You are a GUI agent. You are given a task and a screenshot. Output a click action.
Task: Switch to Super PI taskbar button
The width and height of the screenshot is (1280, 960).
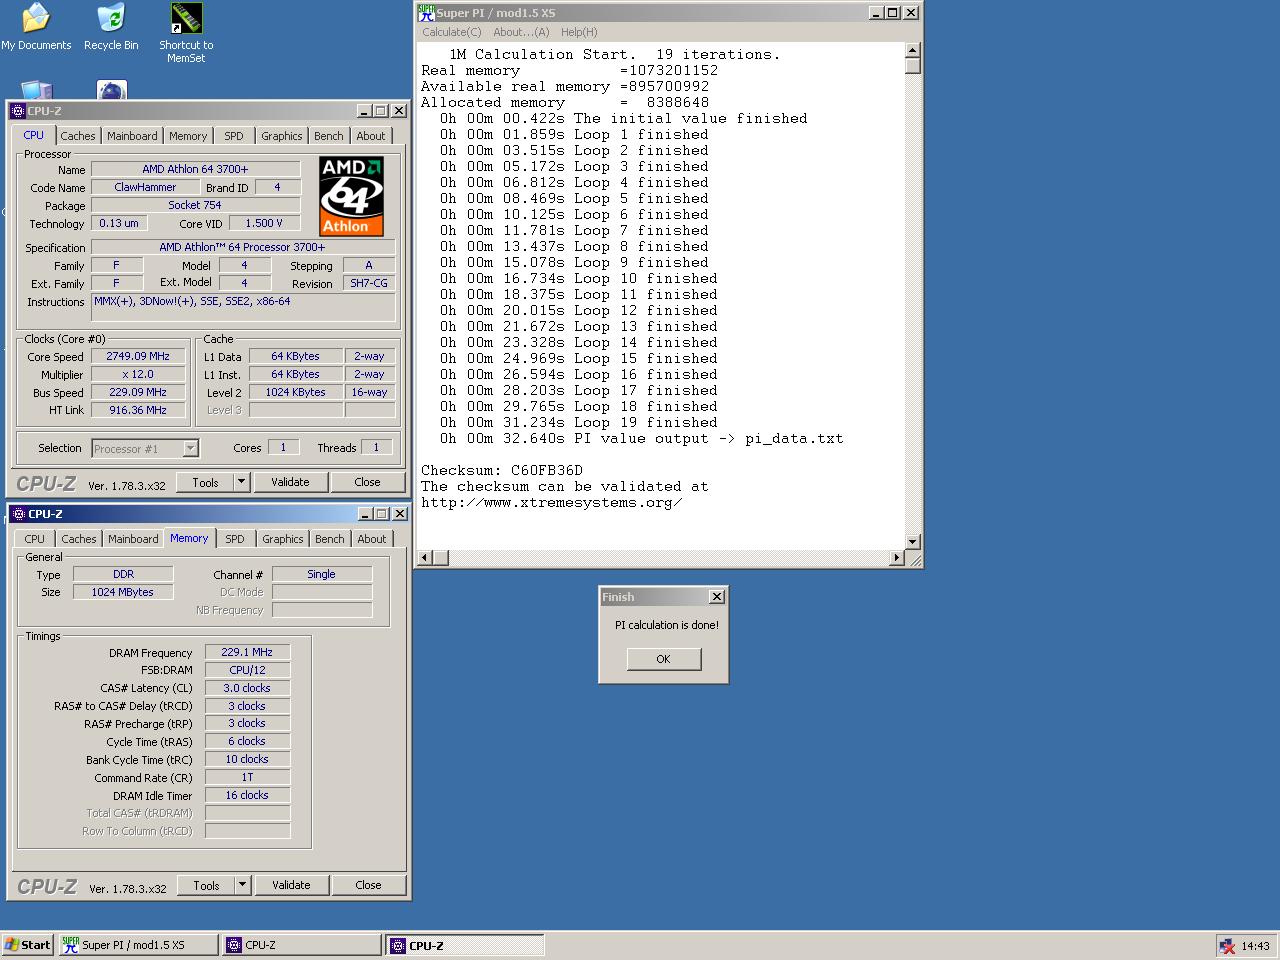137,945
